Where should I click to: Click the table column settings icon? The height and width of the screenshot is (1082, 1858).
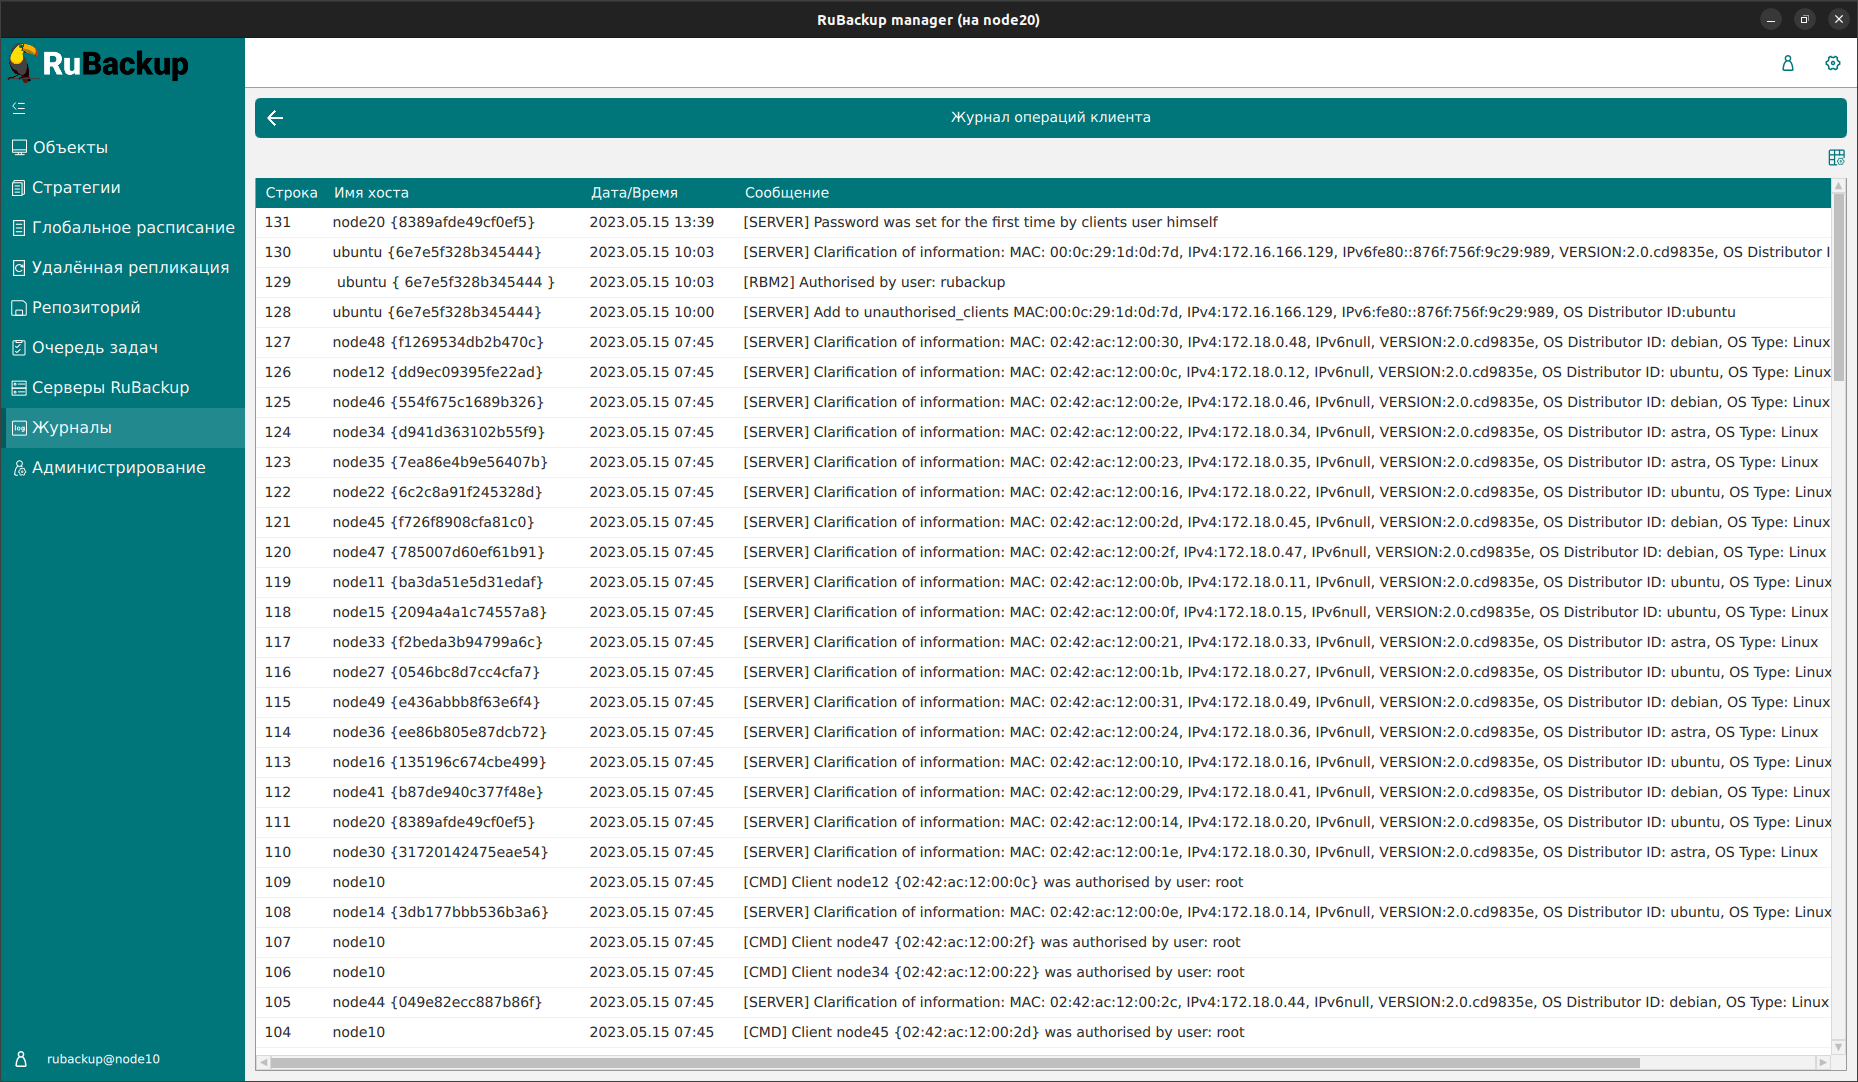coord(1836,158)
